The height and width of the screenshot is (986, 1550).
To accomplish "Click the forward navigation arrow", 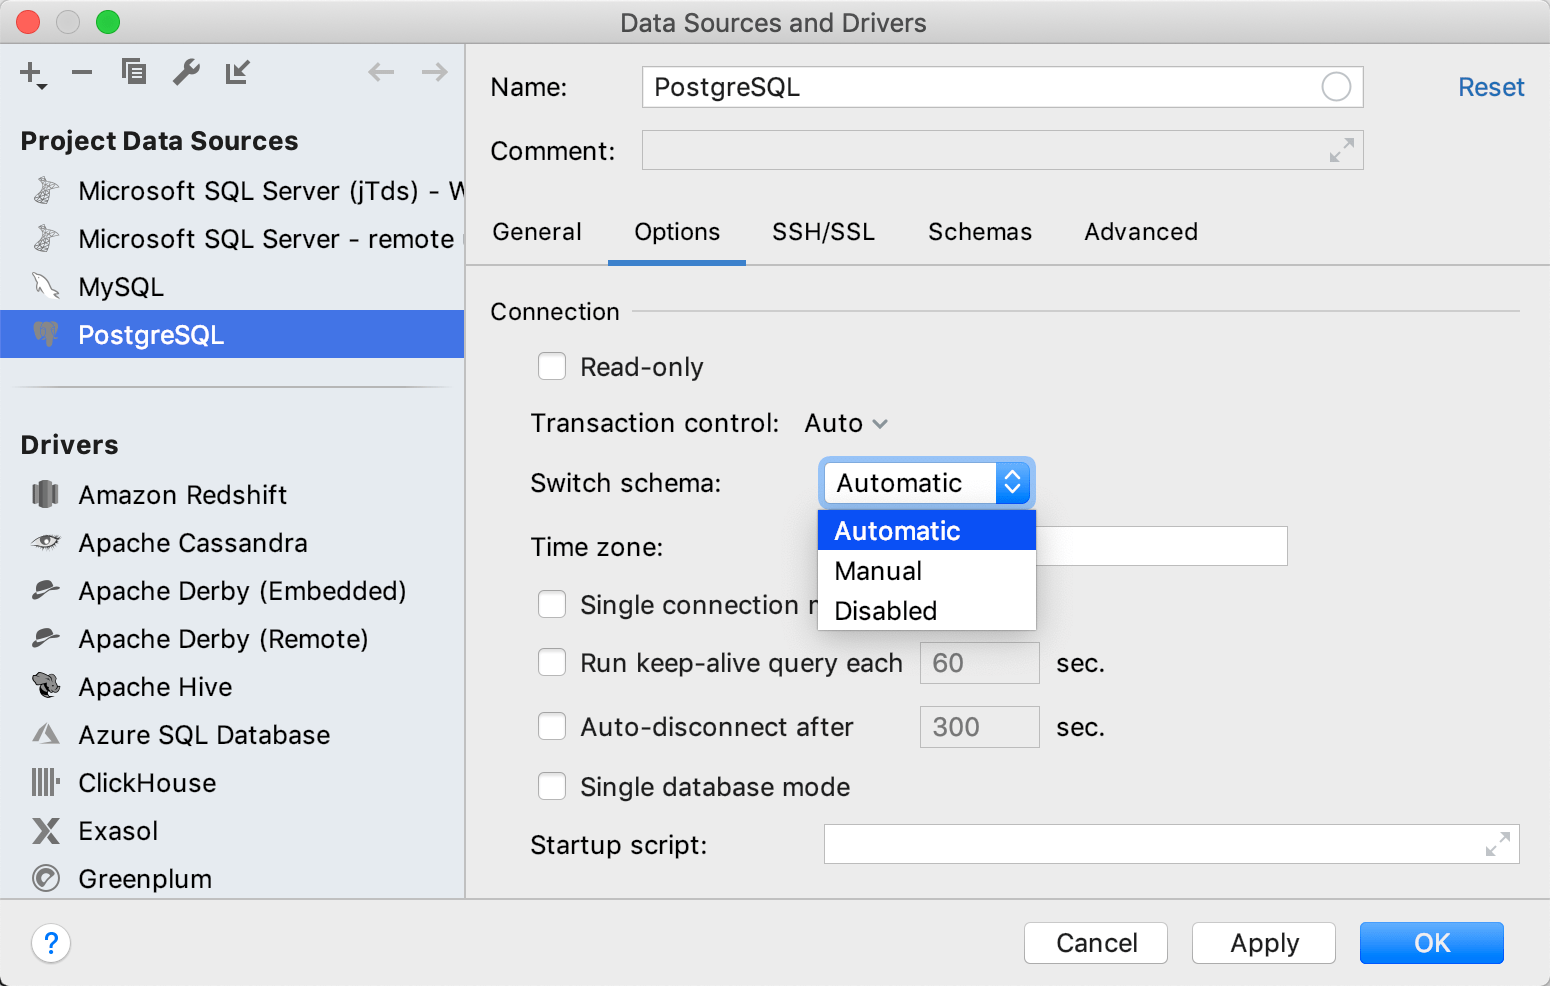I will [433, 71].
